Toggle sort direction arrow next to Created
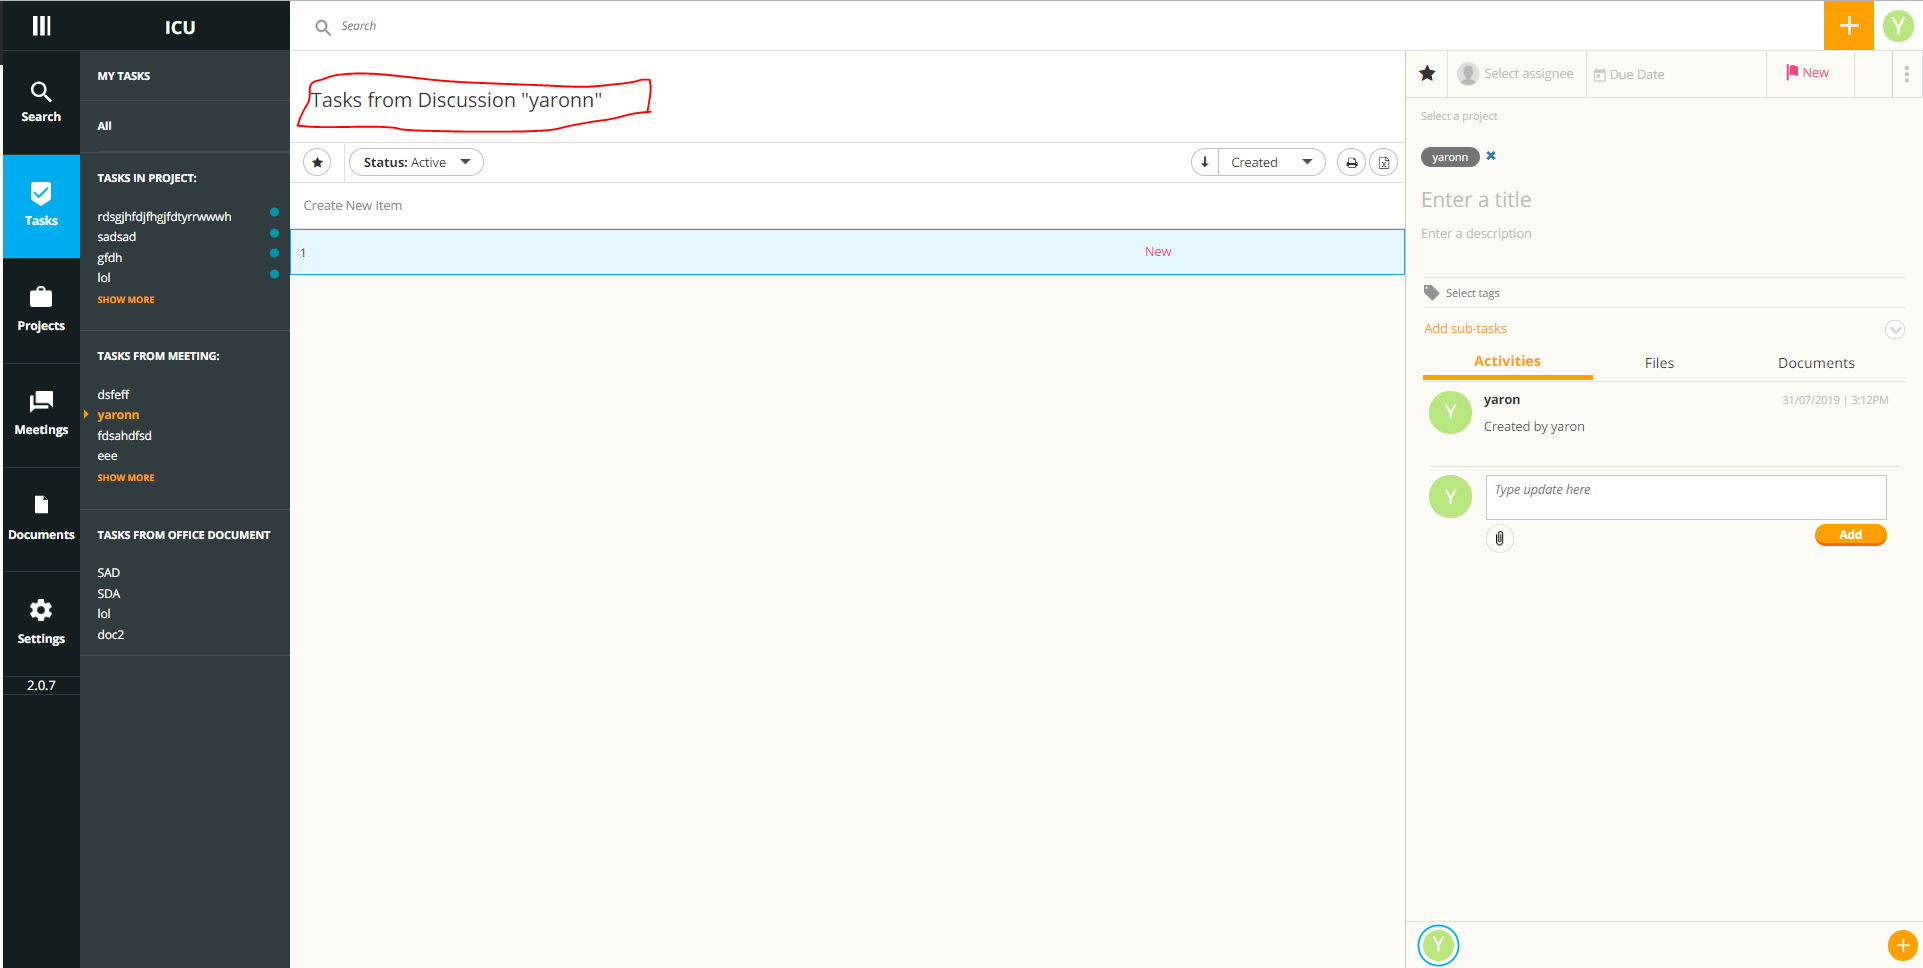1923x968 pixels. (1205, 162)
